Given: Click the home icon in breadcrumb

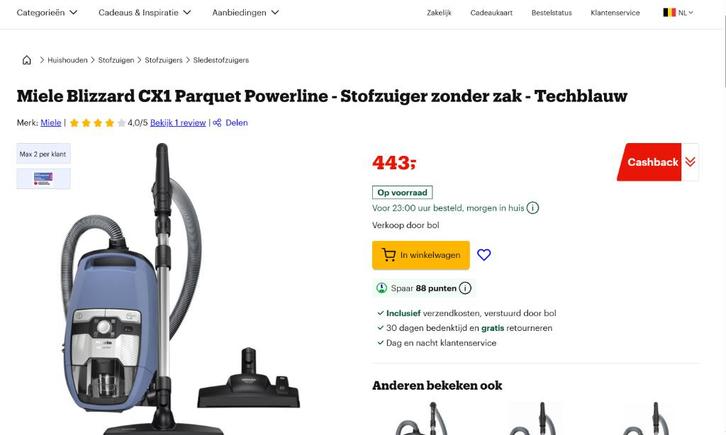Looking at the screenshot, I should coord(27,60).
